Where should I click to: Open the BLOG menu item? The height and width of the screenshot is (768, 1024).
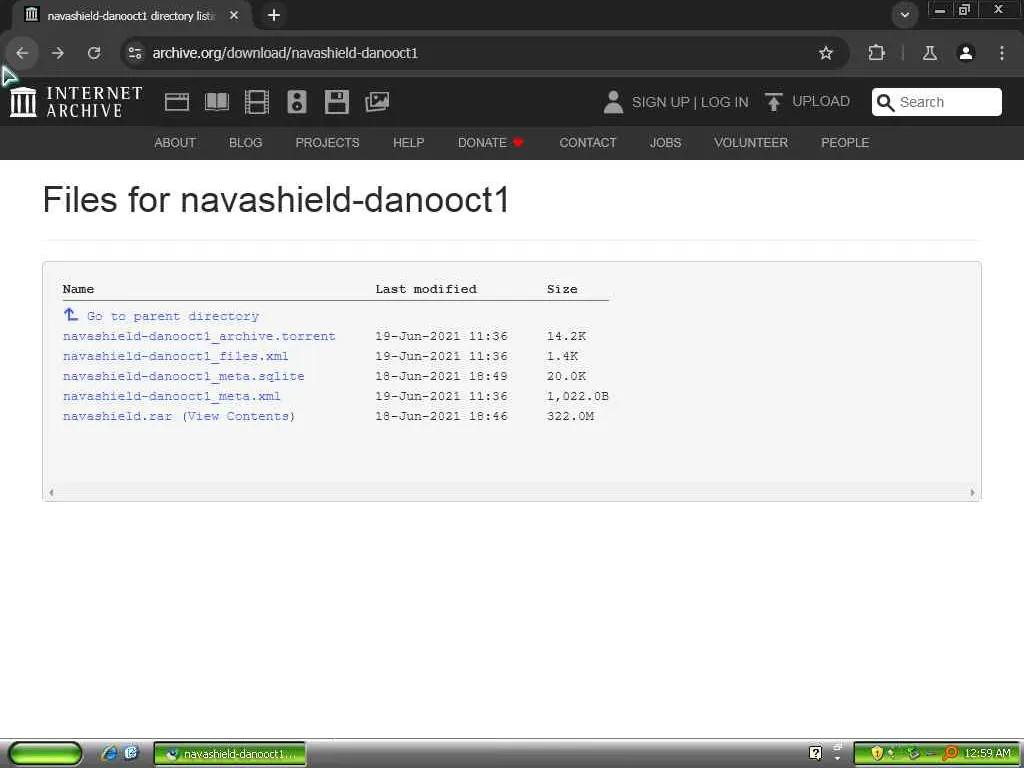coord(246,142)
